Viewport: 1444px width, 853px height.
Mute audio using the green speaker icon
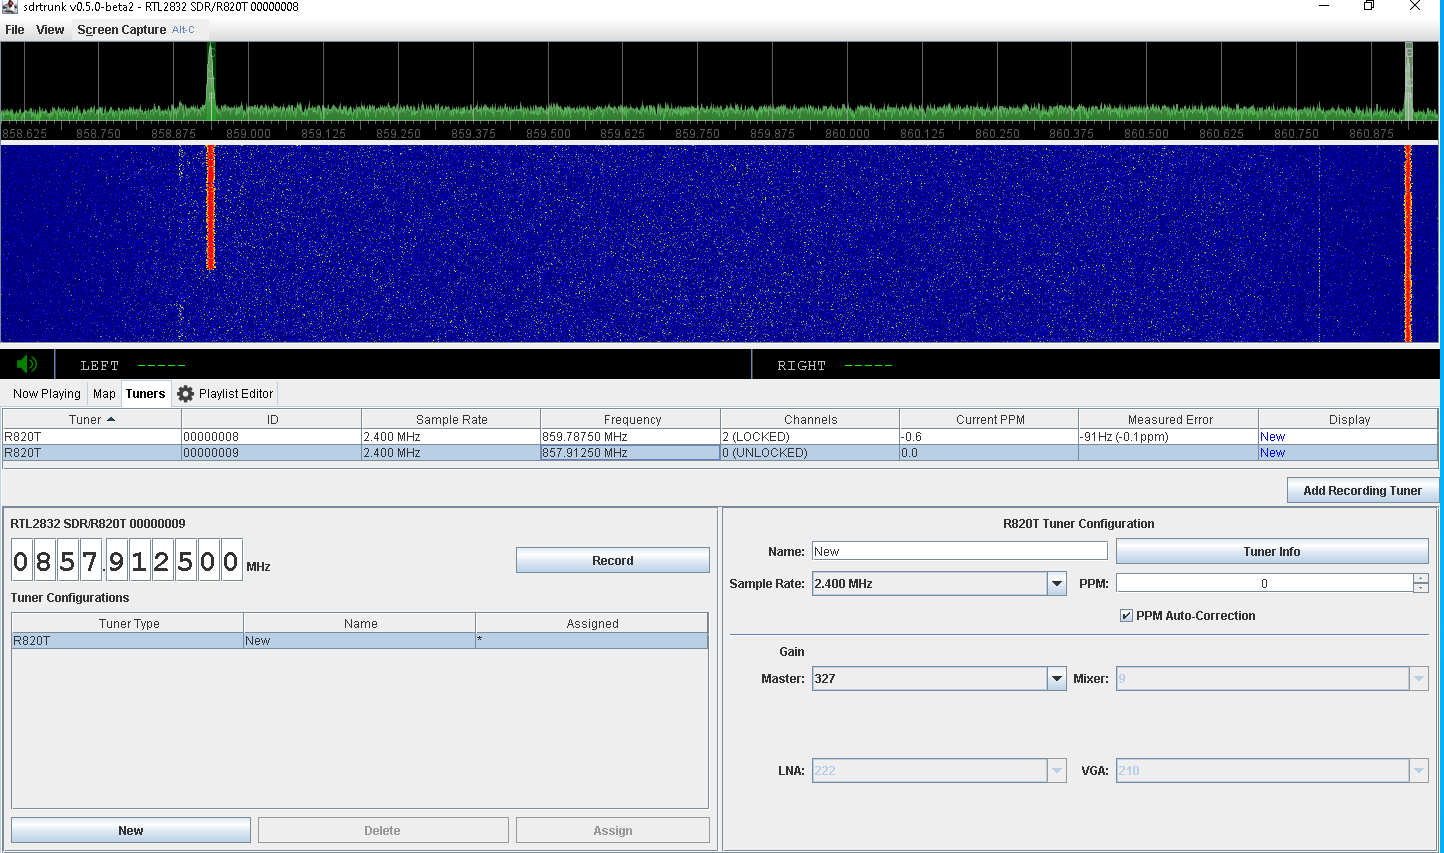tap(26, 363)
